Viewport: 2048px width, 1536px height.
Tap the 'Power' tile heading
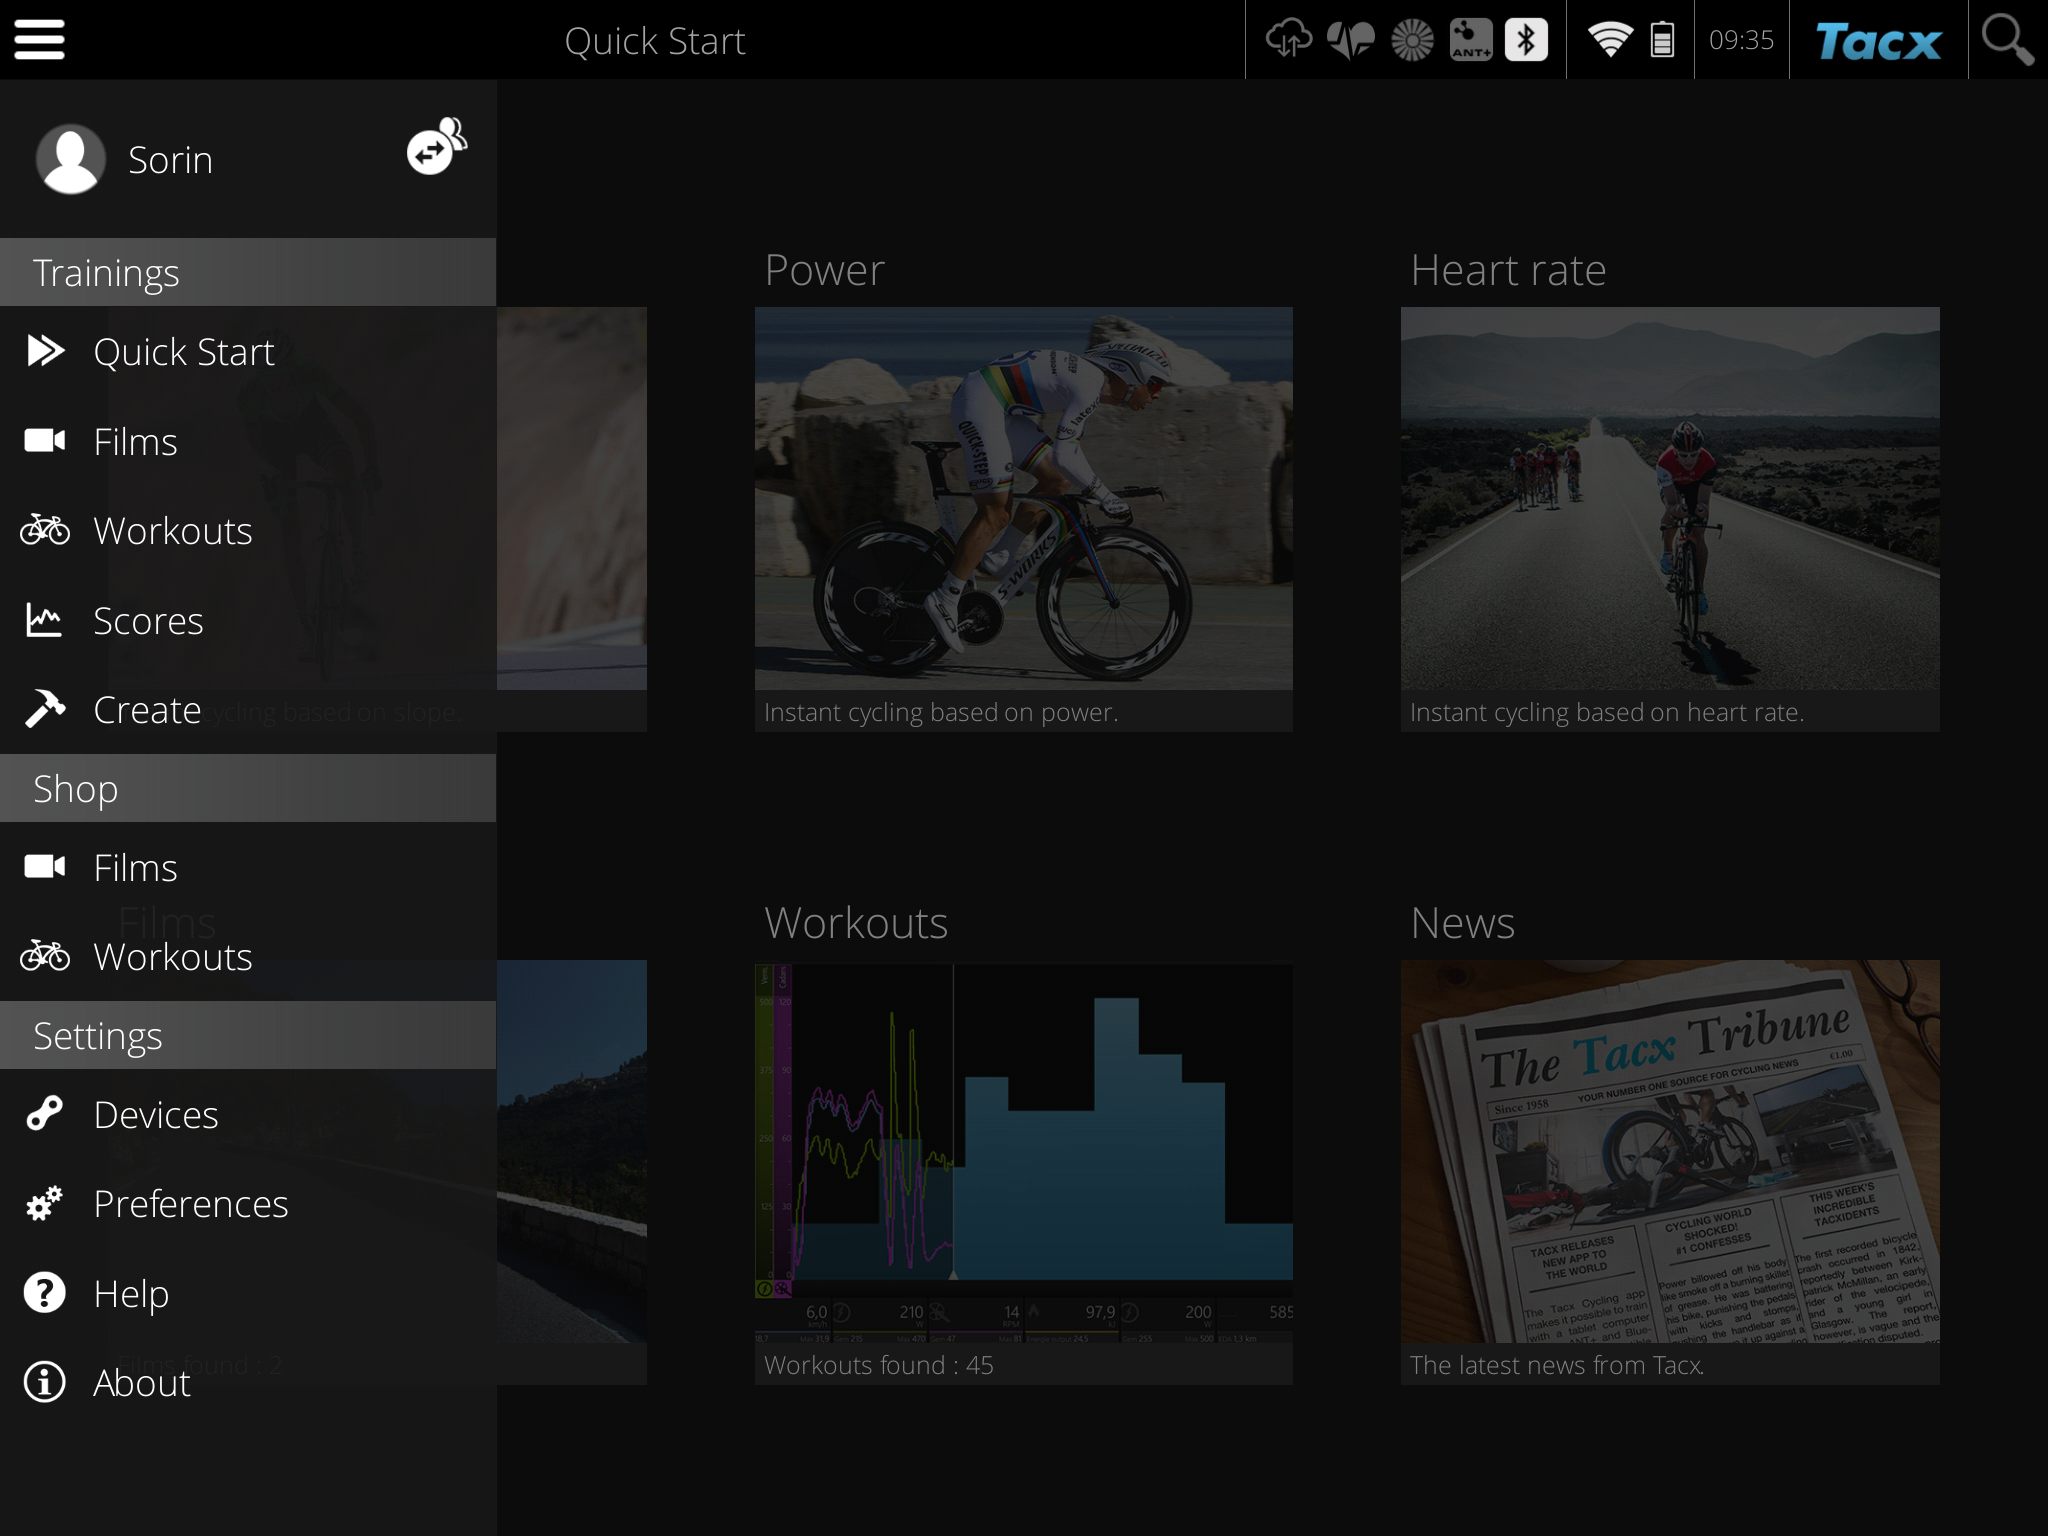[x=824, y=270]
